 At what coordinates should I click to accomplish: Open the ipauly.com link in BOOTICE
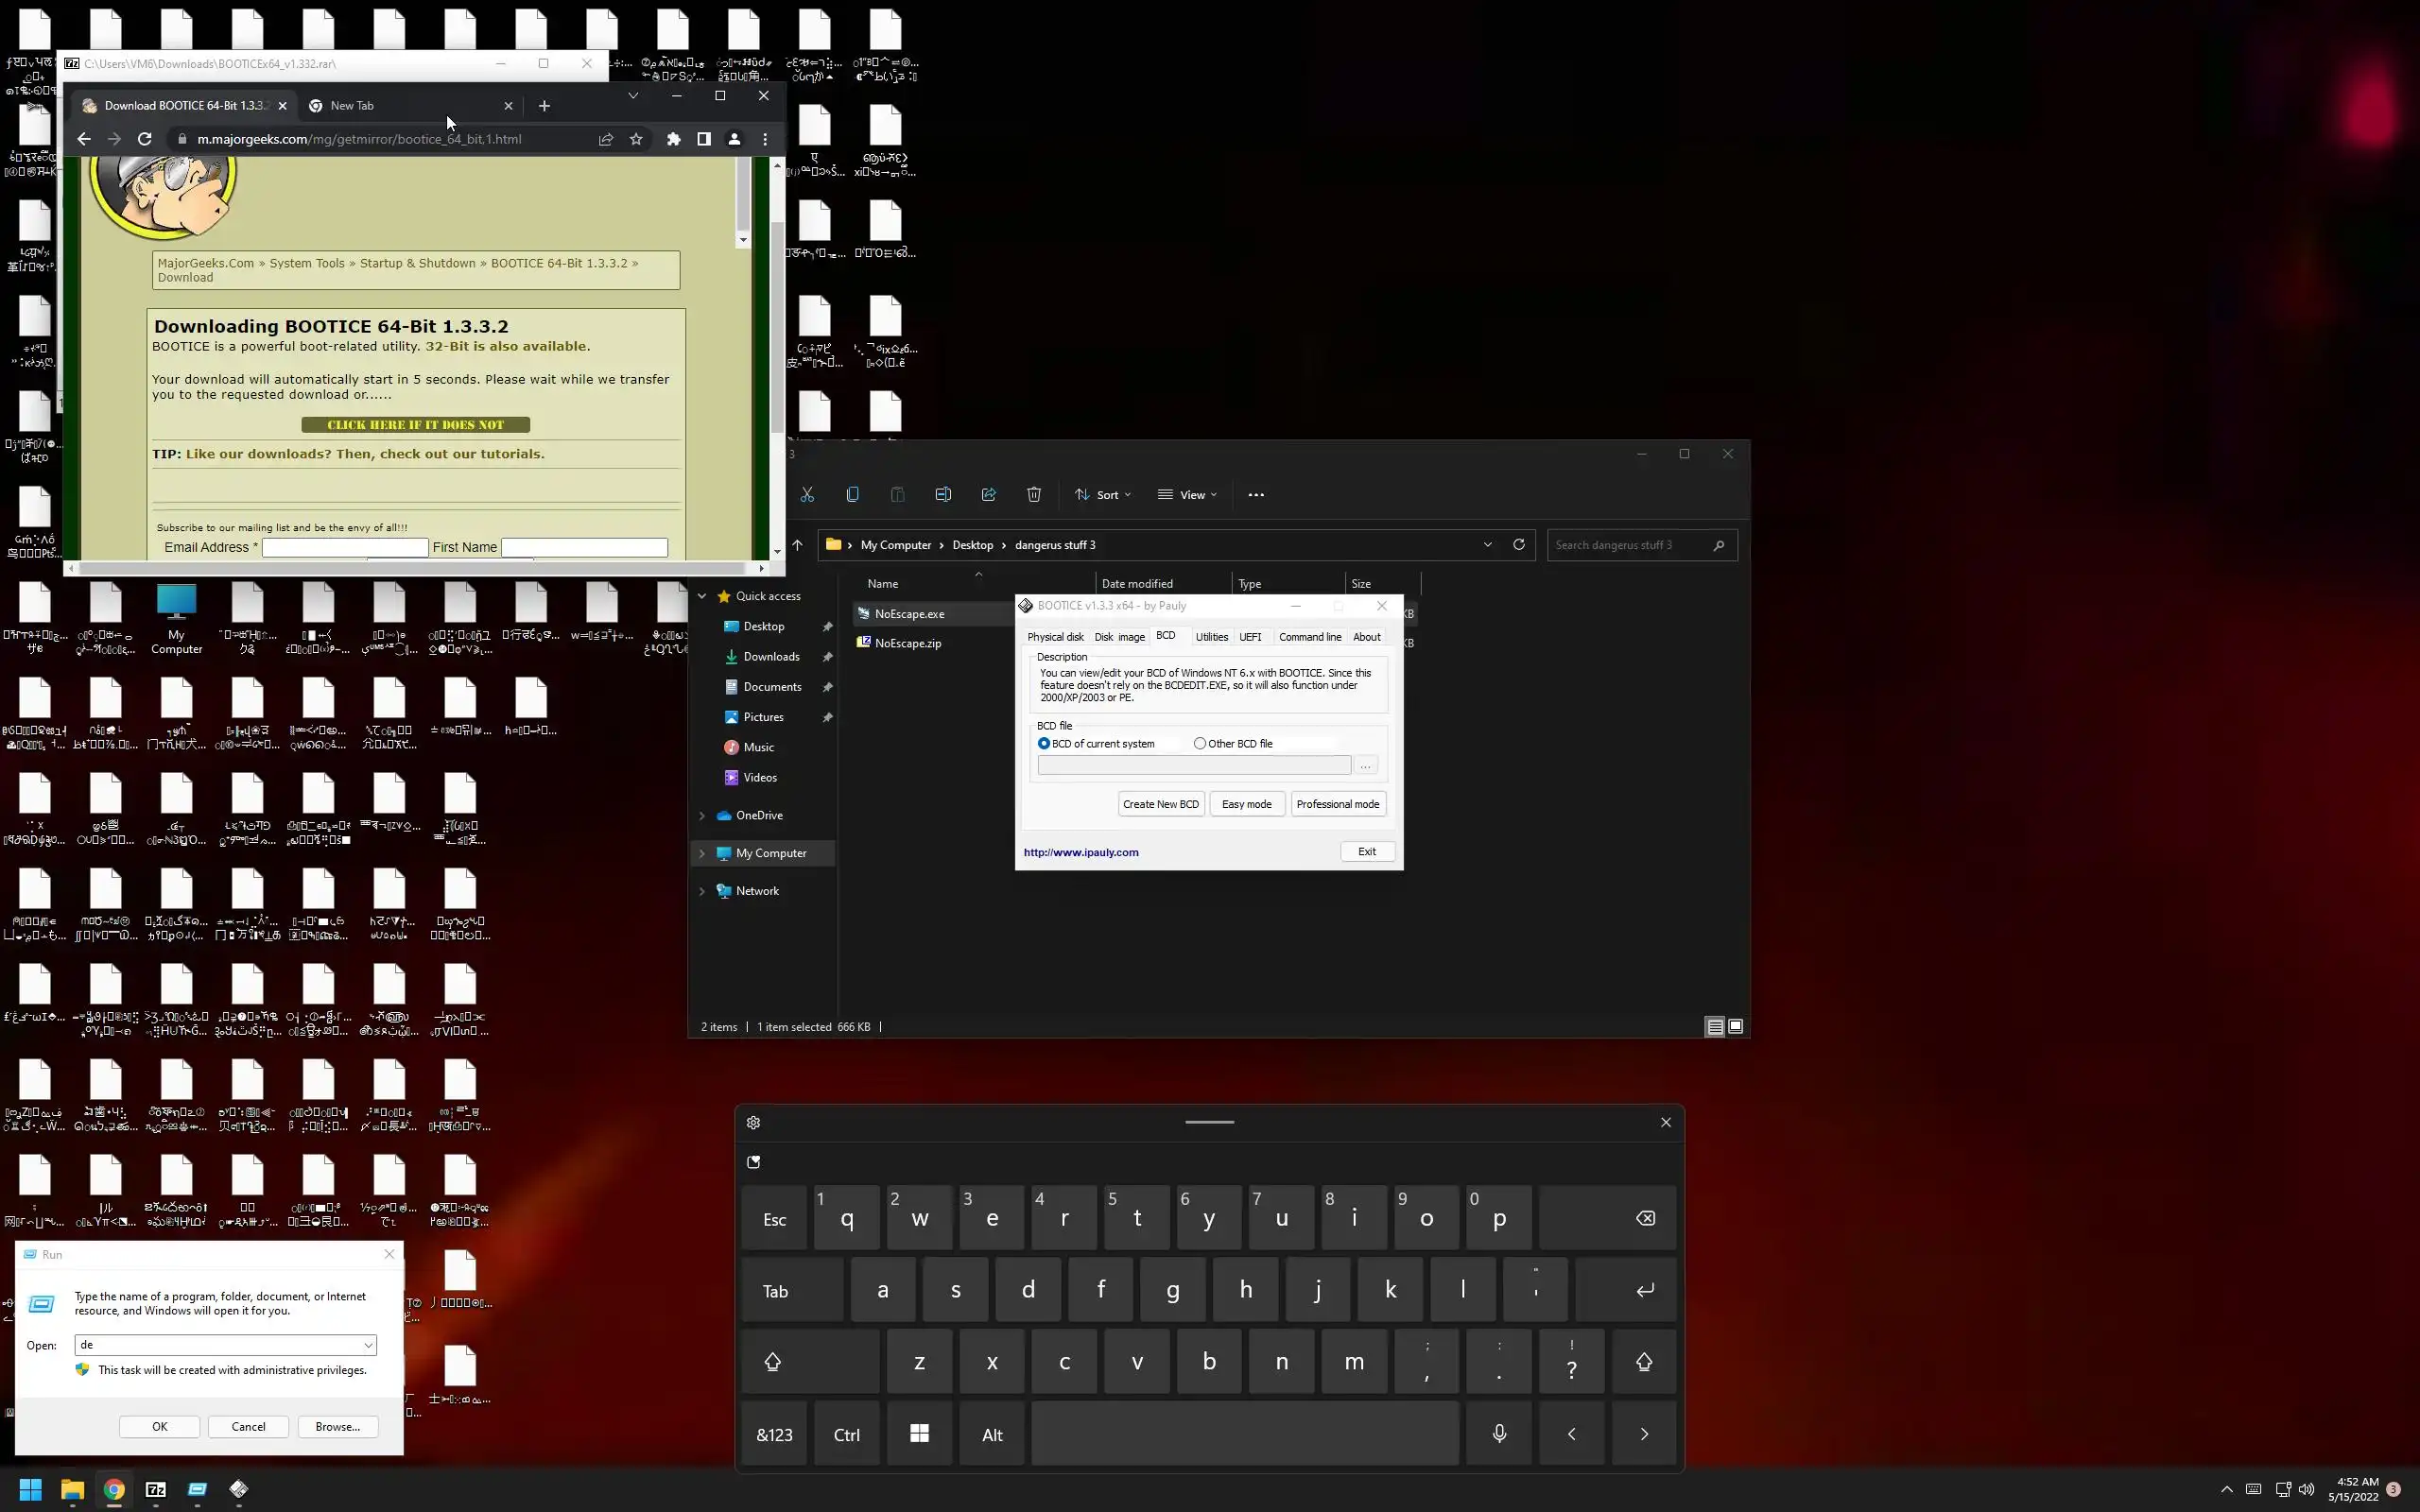point(1081,853)
